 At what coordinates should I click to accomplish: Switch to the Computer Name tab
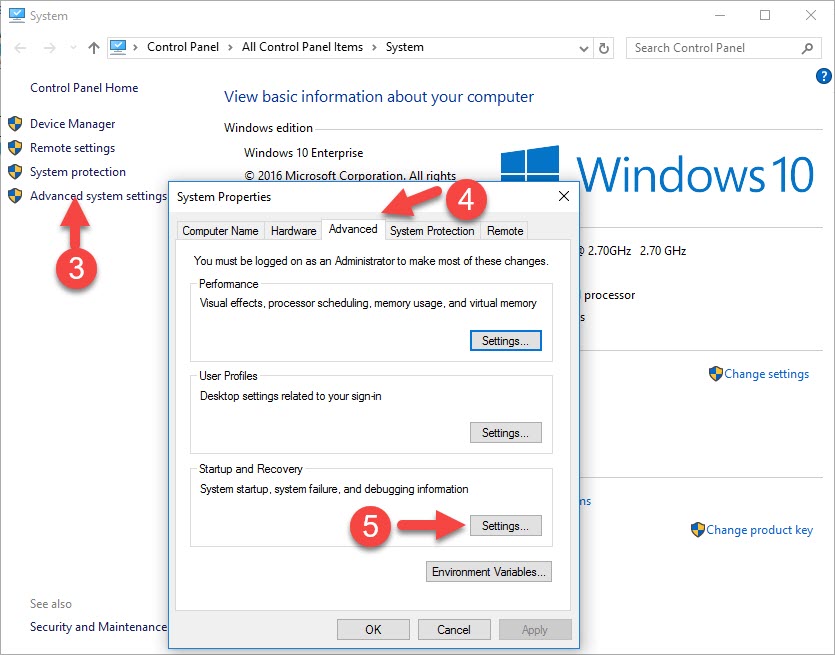220,231
